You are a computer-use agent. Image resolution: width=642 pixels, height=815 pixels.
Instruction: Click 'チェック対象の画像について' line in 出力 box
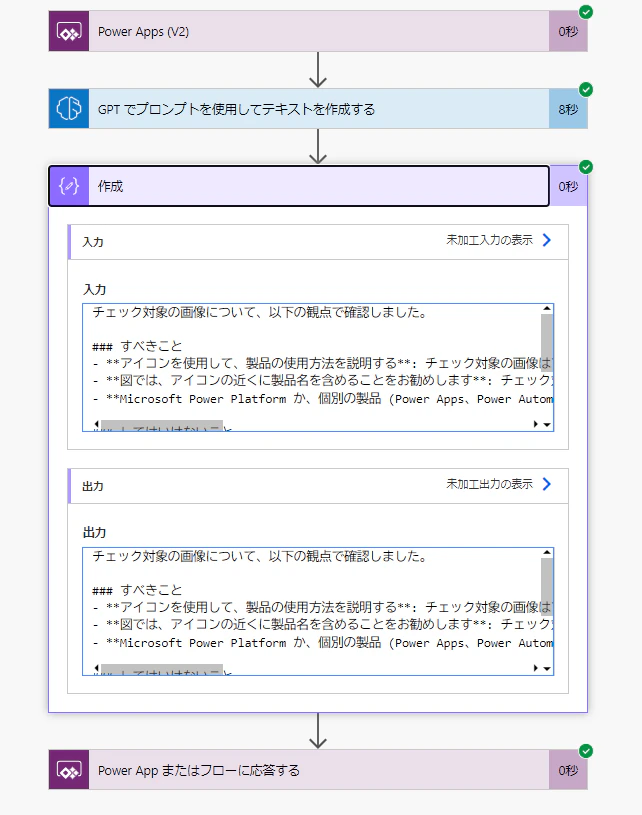259,556
